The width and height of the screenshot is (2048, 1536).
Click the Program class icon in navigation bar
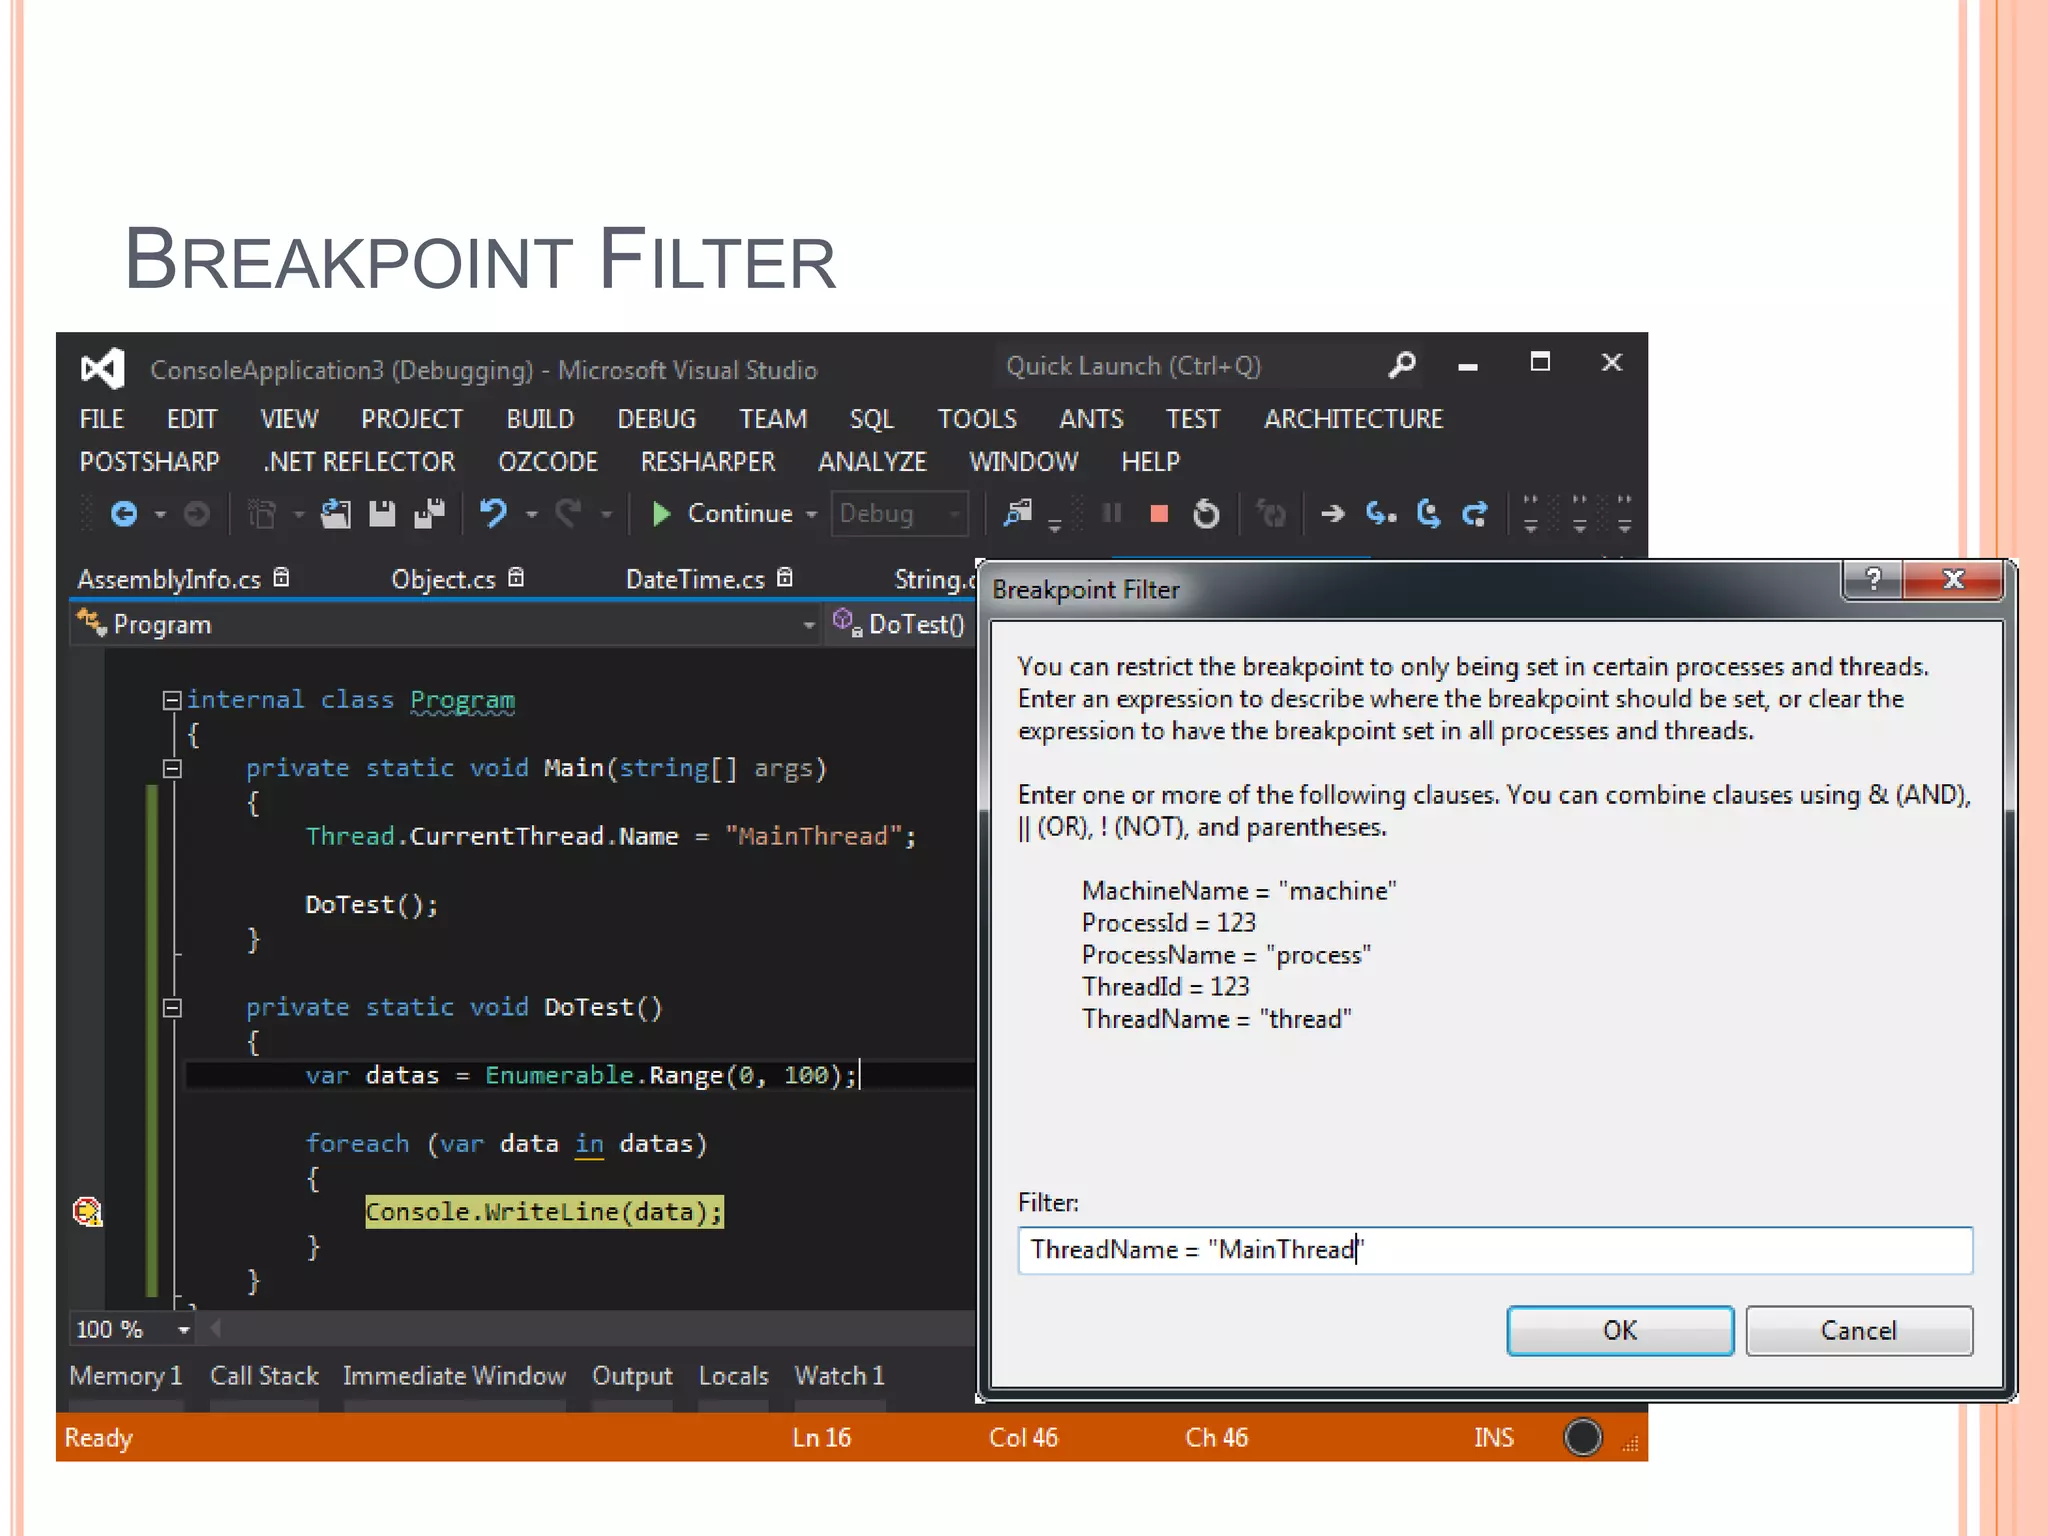click(92, 623)
